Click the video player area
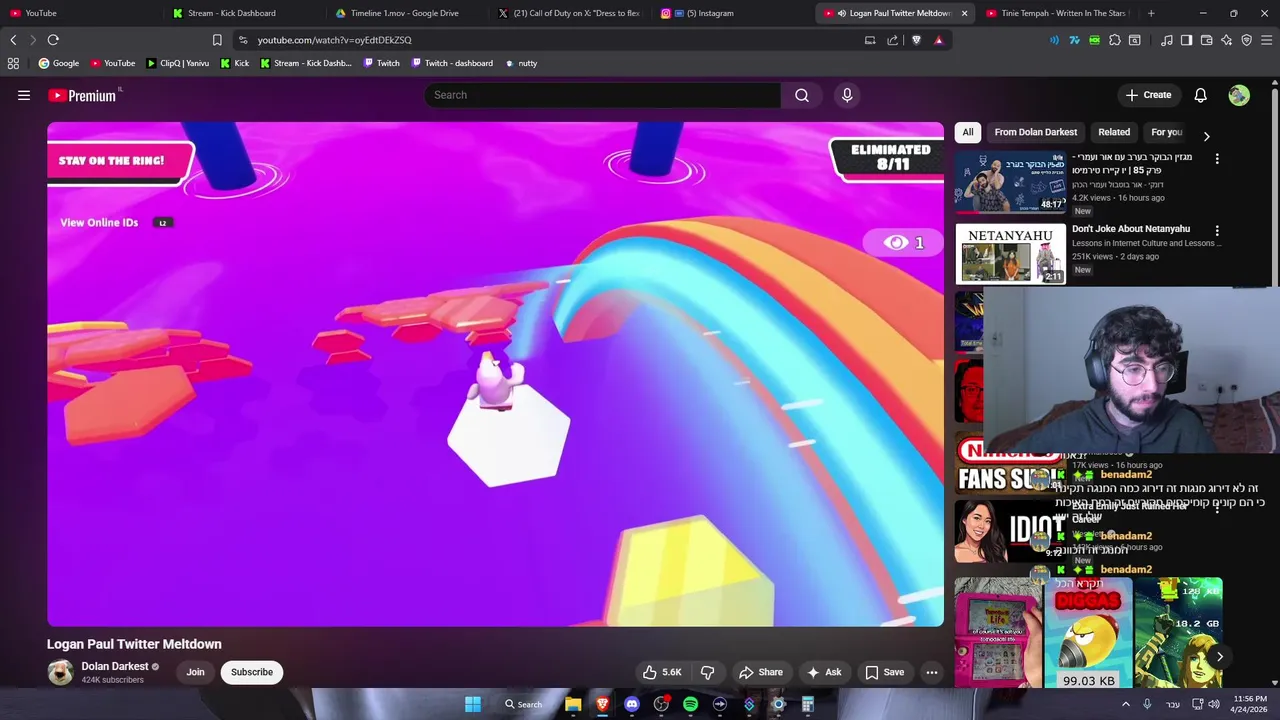 point(495,374)
